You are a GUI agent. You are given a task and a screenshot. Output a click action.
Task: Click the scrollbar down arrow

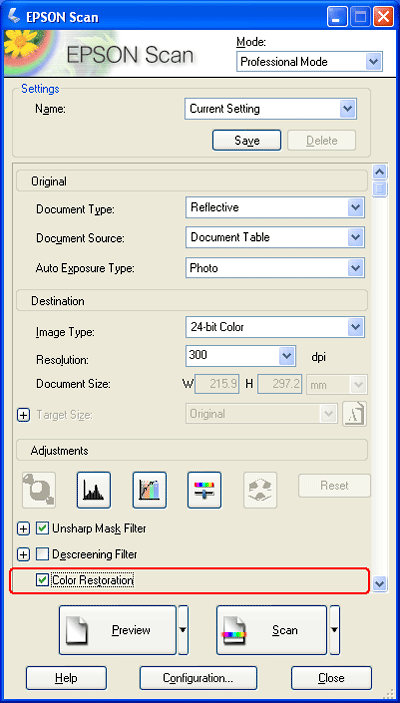tap(380, 583)
